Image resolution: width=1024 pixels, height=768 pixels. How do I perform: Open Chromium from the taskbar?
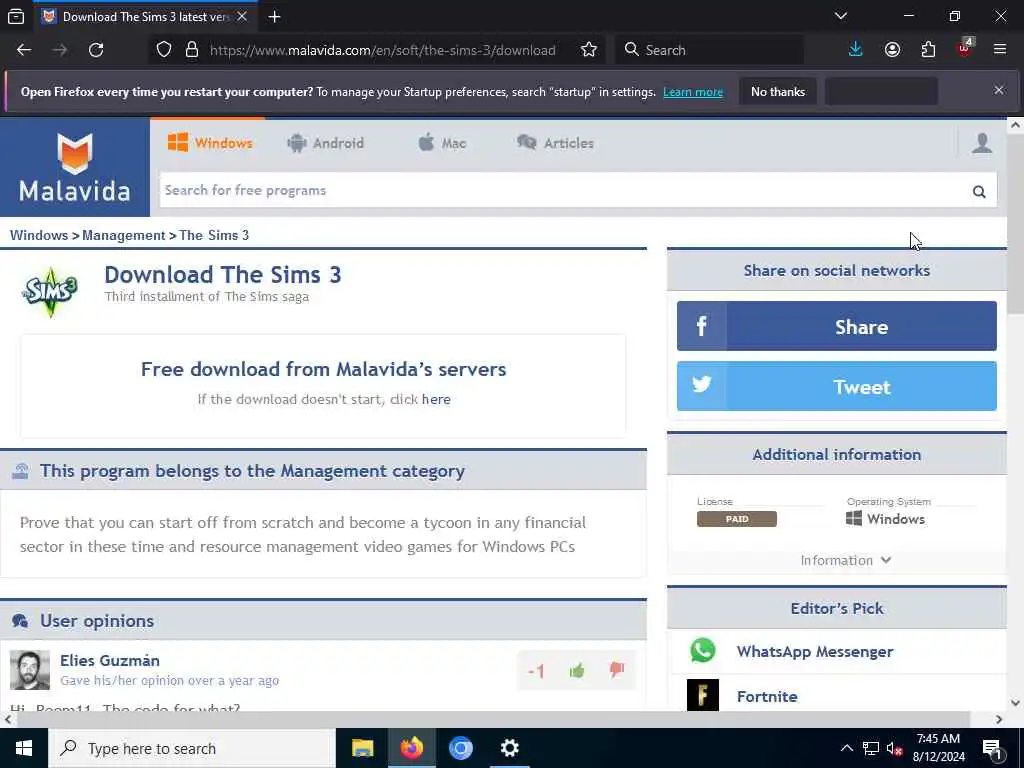460,748
